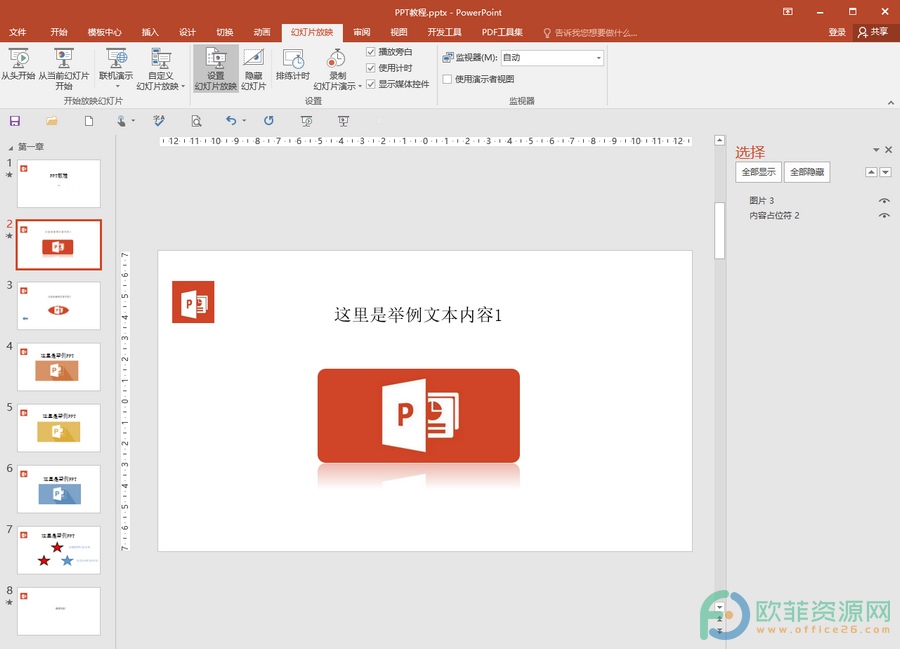
Task: Click the small PowerPoint logo image on the slide
Action: pos(193,302)
